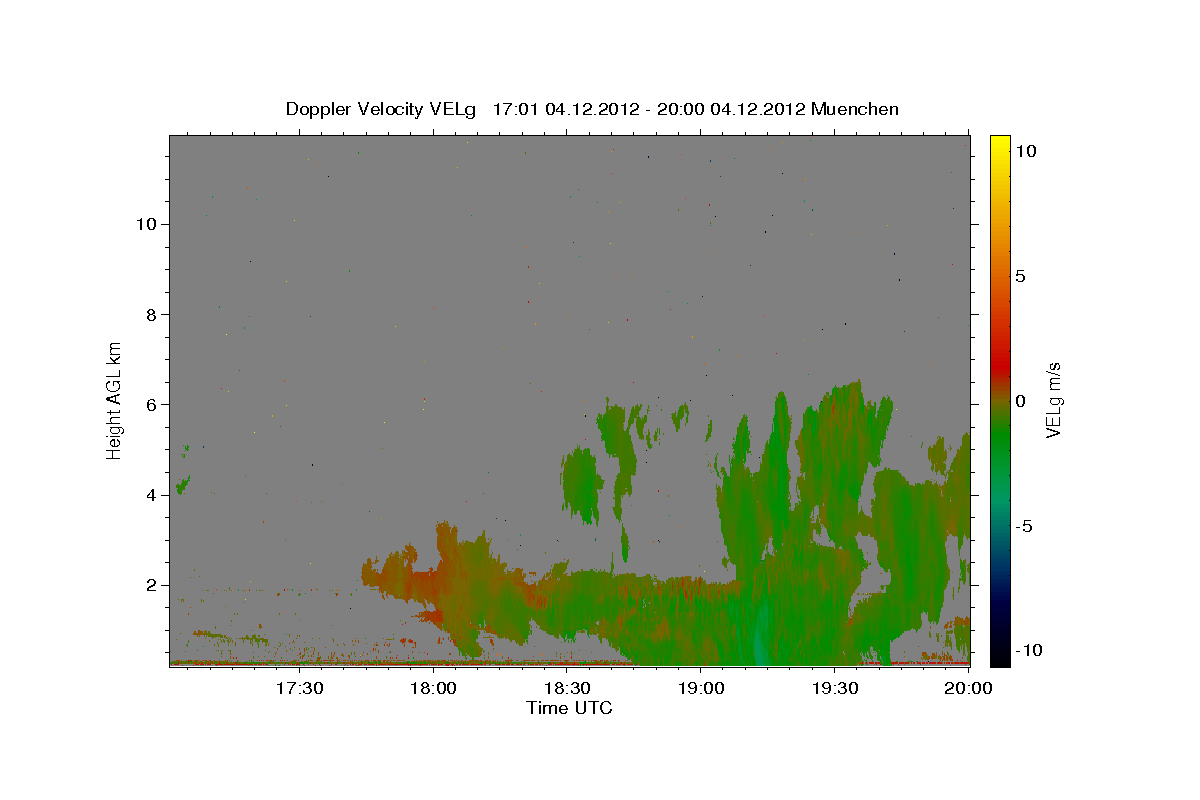Select the 'Time UTC' axis label
The width and height of the screenshot is (1200, 800).
pos(569,708)
